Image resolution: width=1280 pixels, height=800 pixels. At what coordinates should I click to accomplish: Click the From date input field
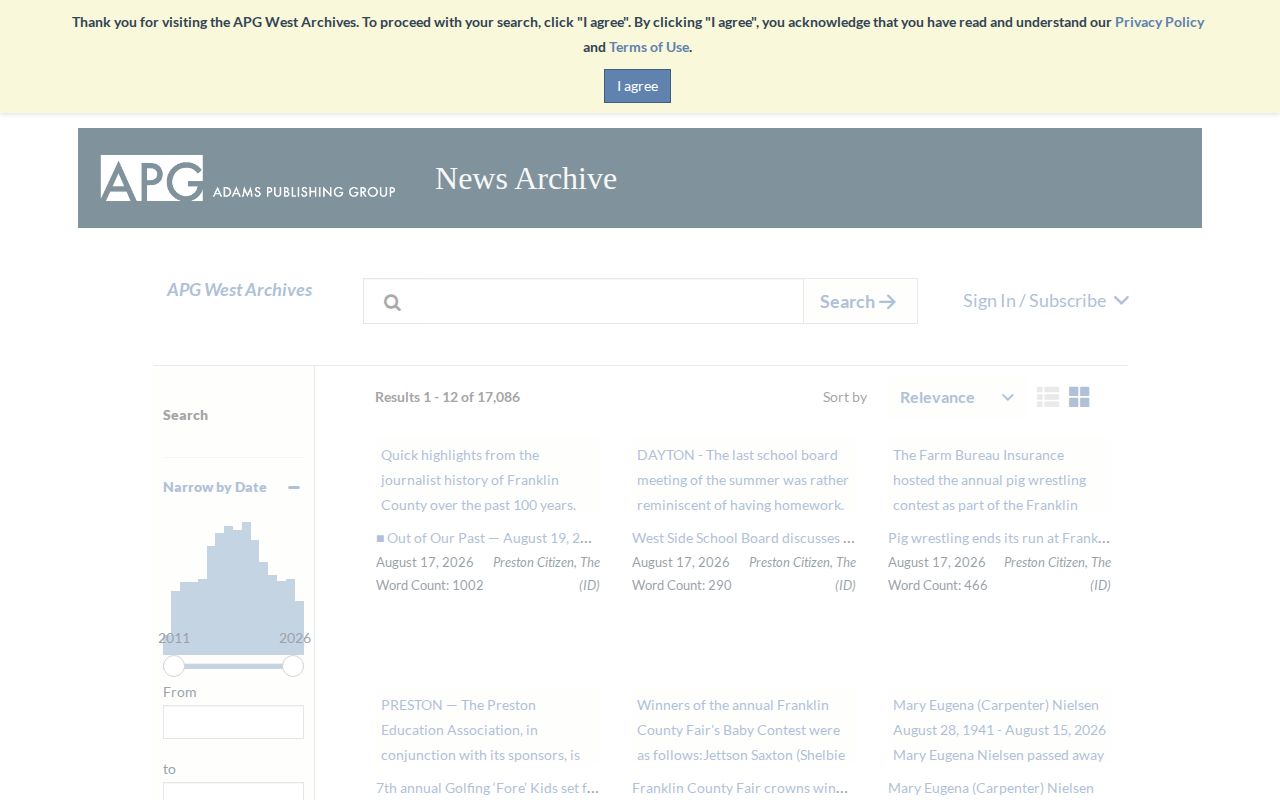point(233,722)
